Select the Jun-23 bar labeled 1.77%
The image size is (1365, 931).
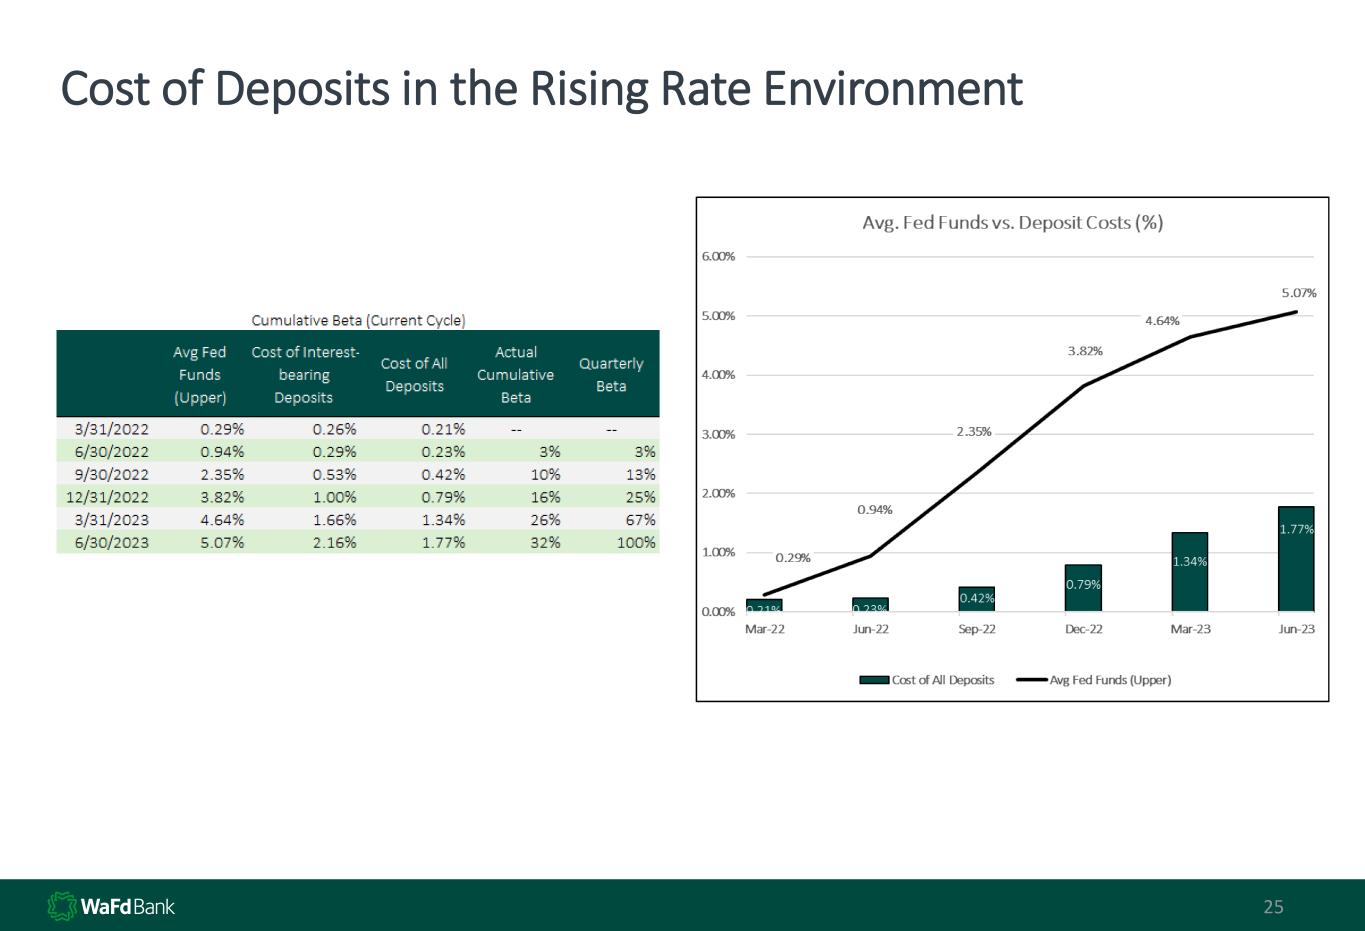(x=1296, y=560)
